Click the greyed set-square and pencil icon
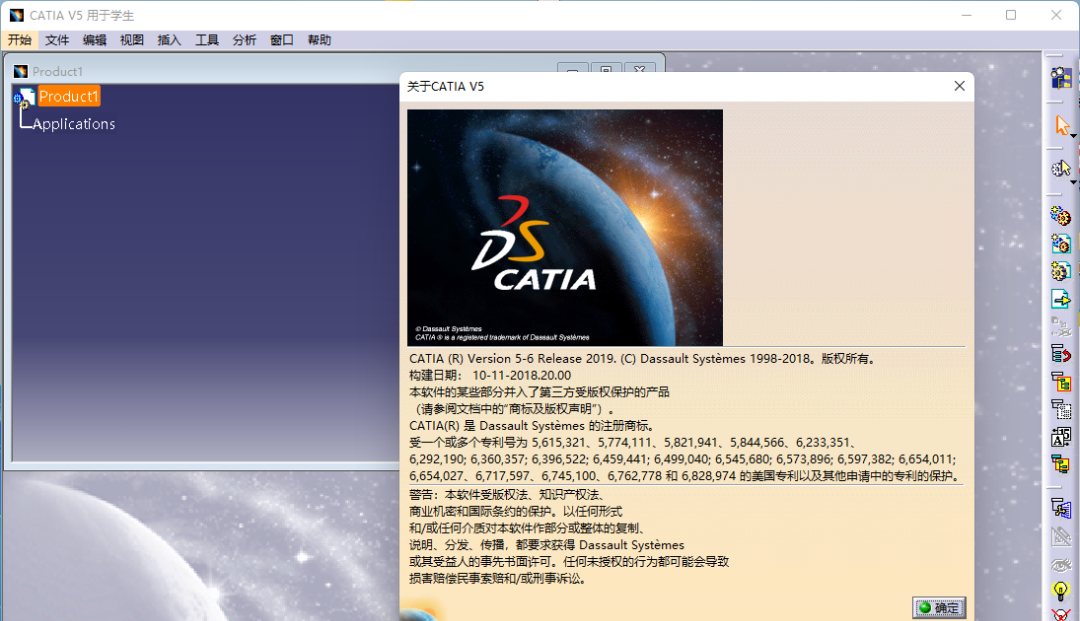This screenshot has width=1080, height=621. [x=1061, y=536]
